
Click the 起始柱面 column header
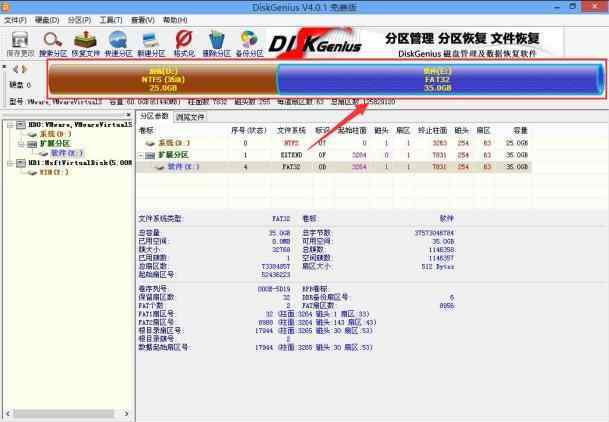tap(352, 131)
